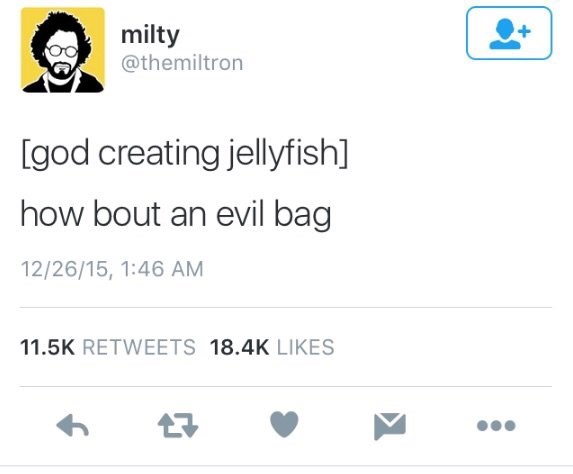Send tweet via direct message envelope icon
This screenshot has width=573, height=474.
coord(390,426)
